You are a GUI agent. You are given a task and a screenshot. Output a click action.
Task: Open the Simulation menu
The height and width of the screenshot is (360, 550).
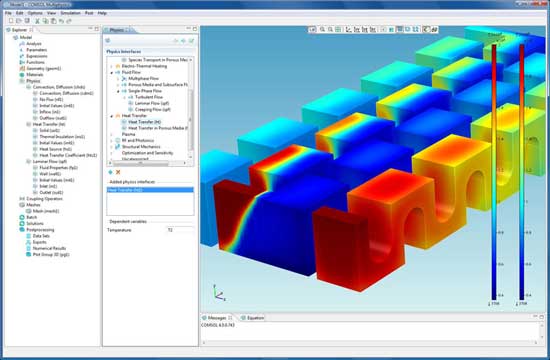[x=71, y=13]
